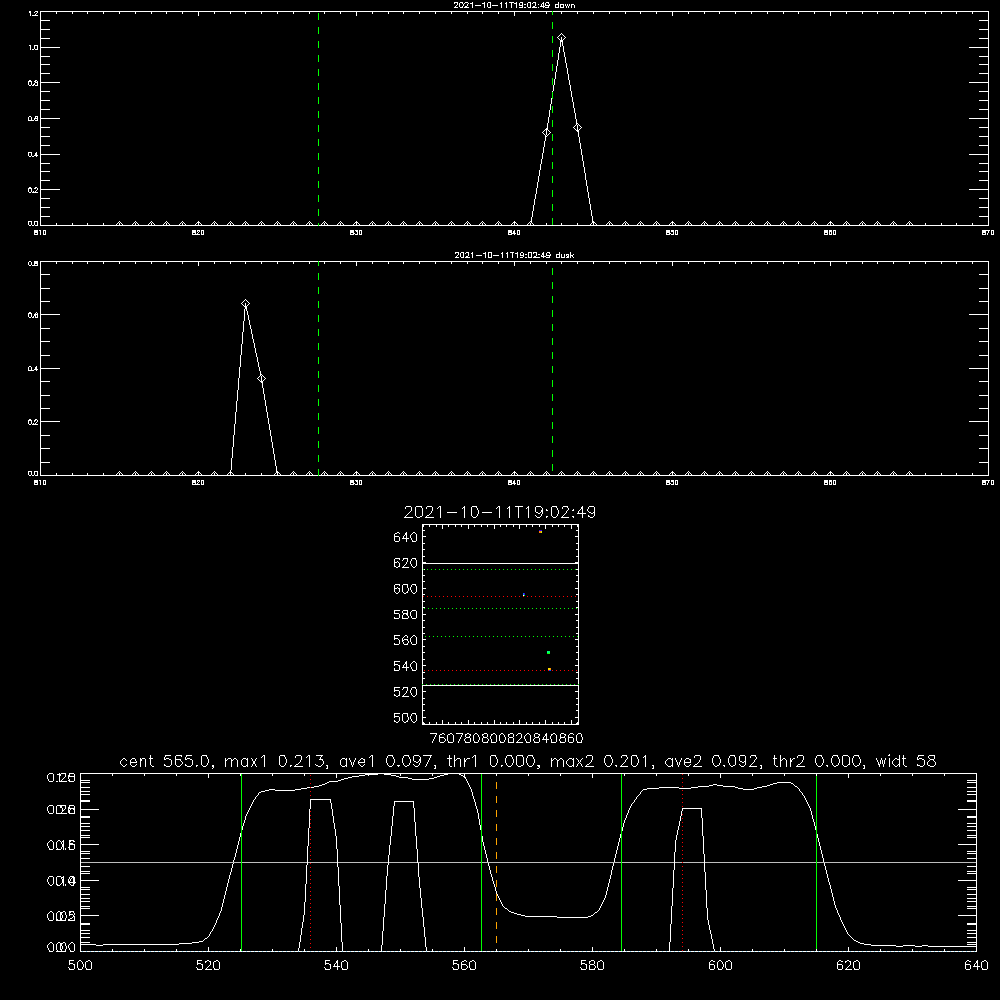The image size is (1000, 1000).
Task: Click the solid green vertical line near 615
Action: (x=816, y=861)
